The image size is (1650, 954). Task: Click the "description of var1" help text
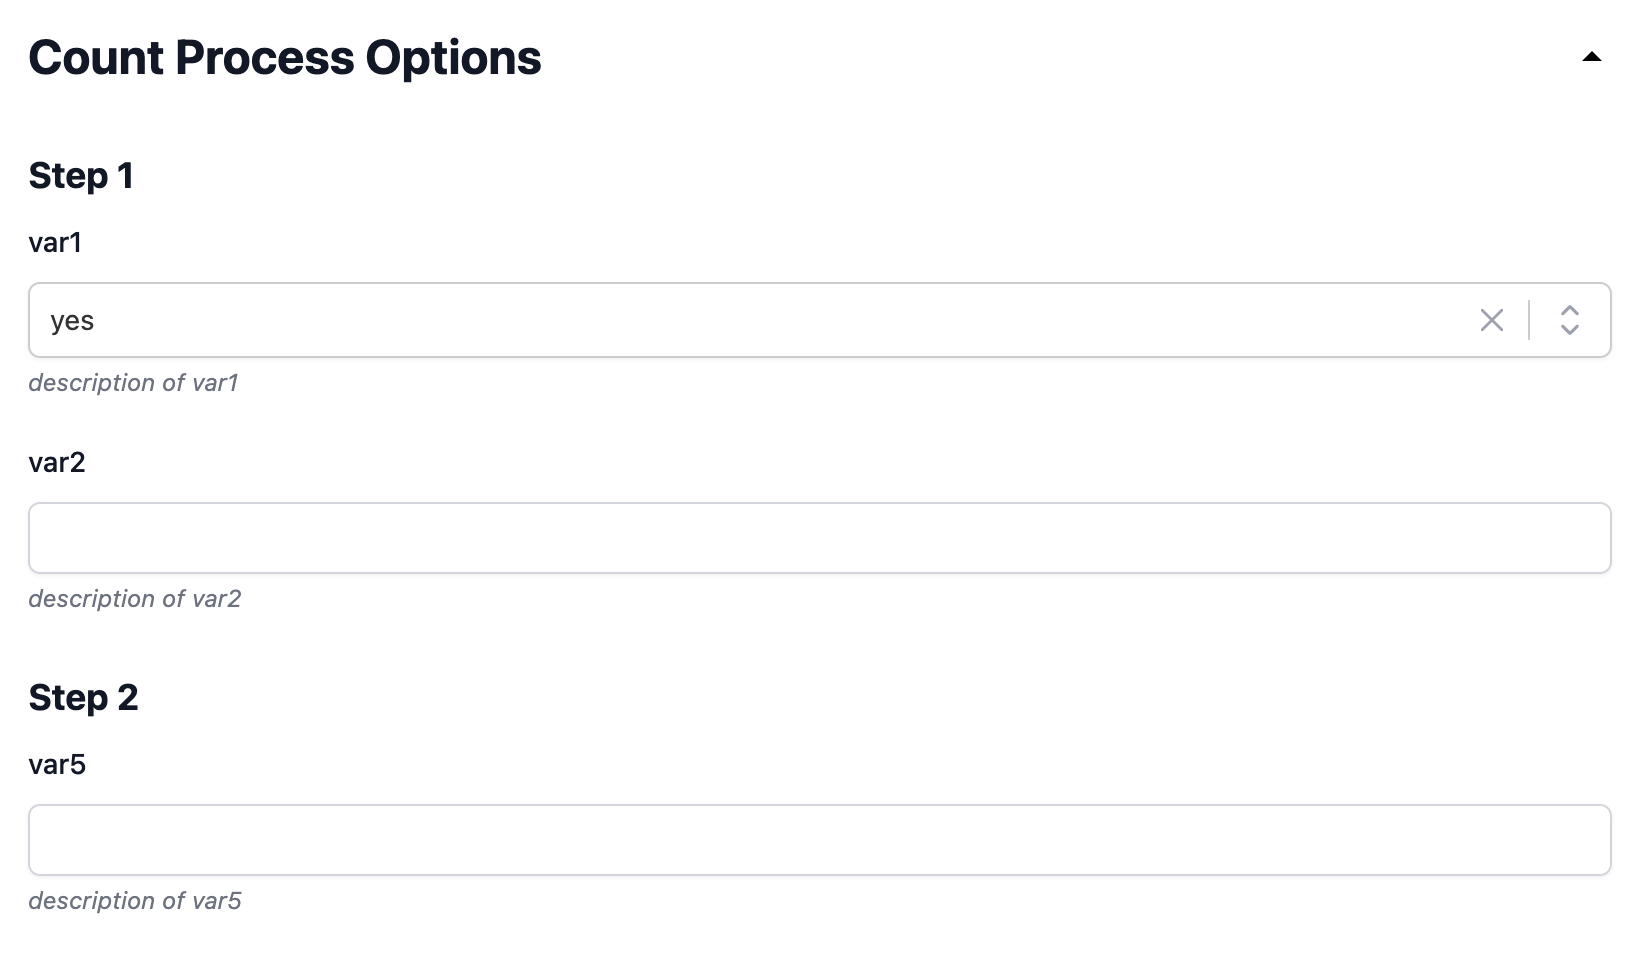coord(133,383)
